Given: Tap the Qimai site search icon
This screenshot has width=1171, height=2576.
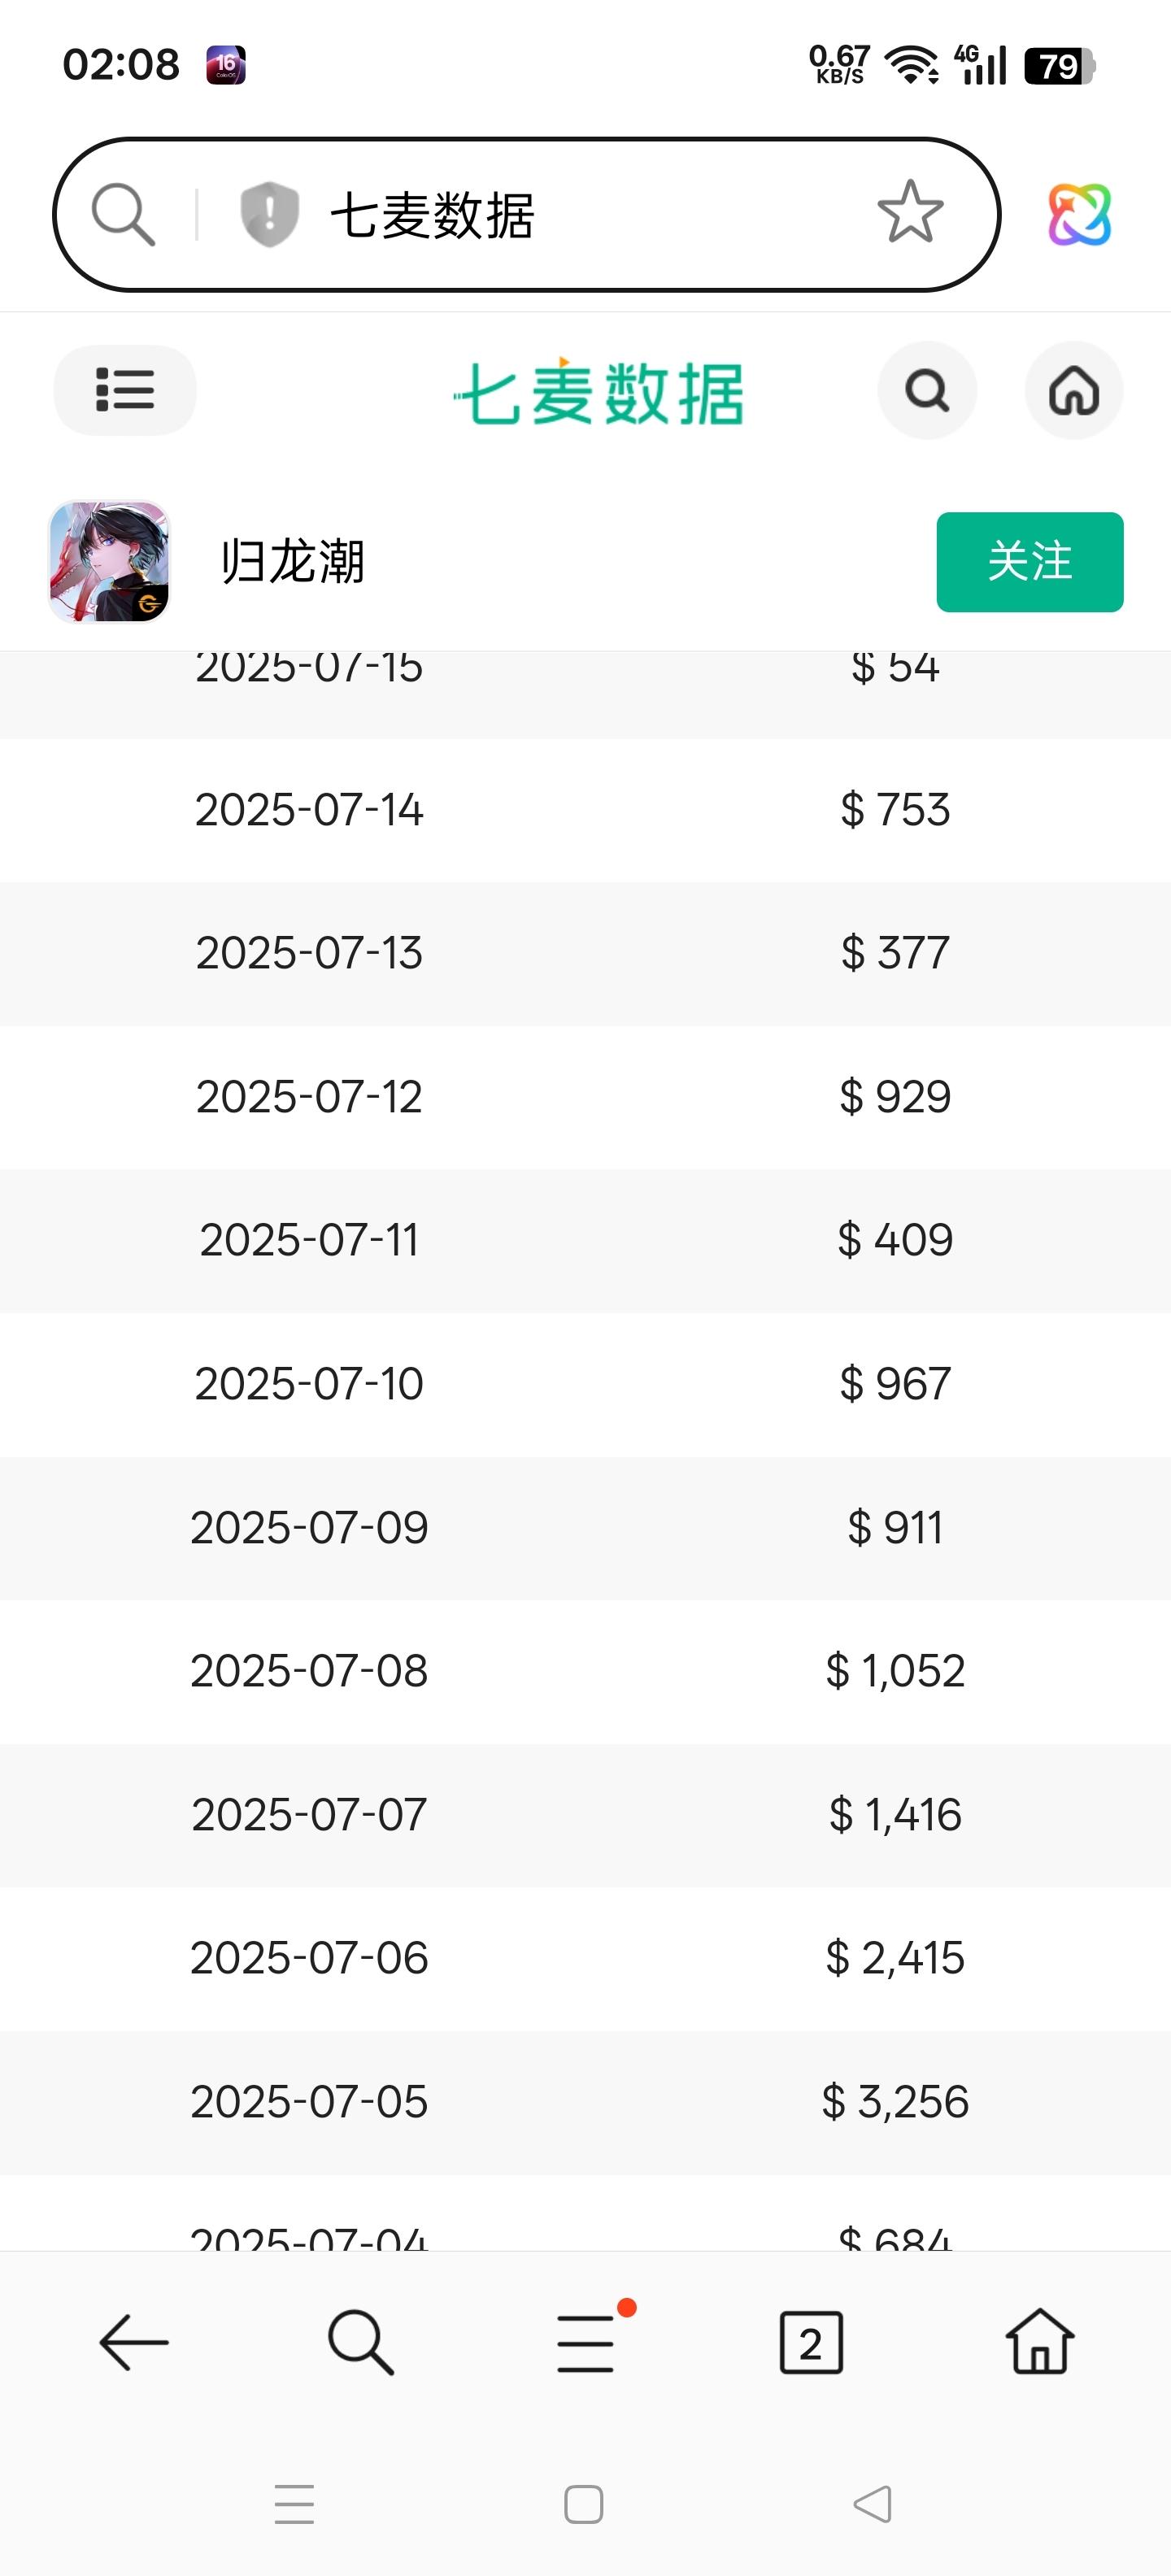Looking at the screenshot, I should [x=926, y=390].
